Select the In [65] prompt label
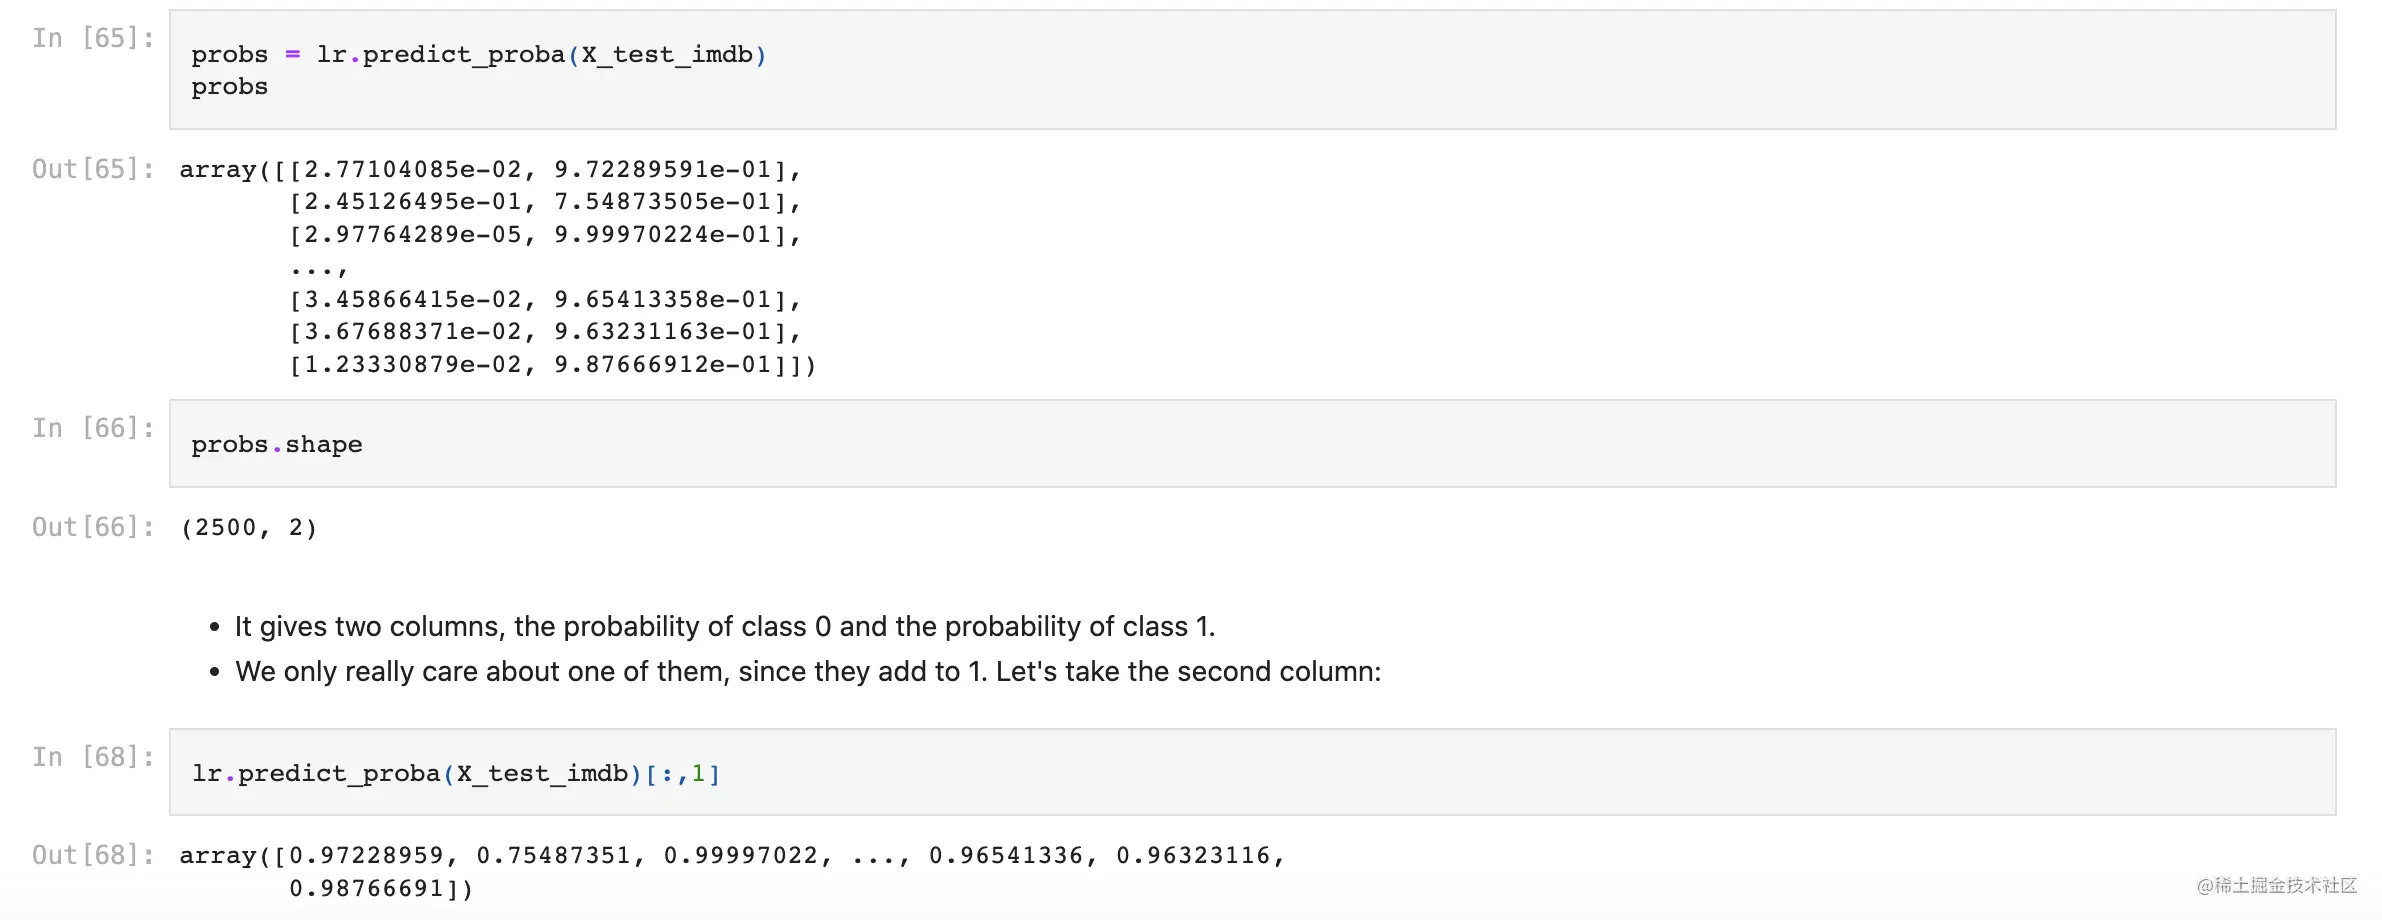The image size is (2382, 920). [93, 38]
